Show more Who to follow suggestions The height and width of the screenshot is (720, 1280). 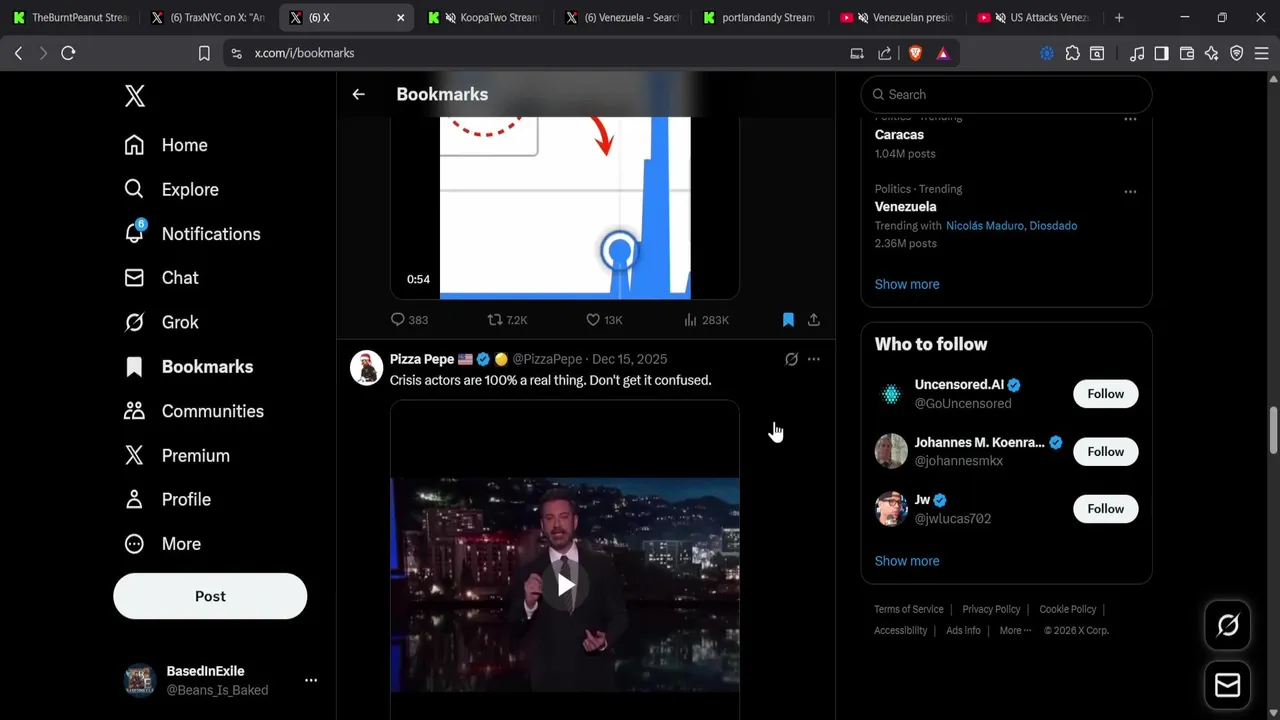[x=907, y=561]
